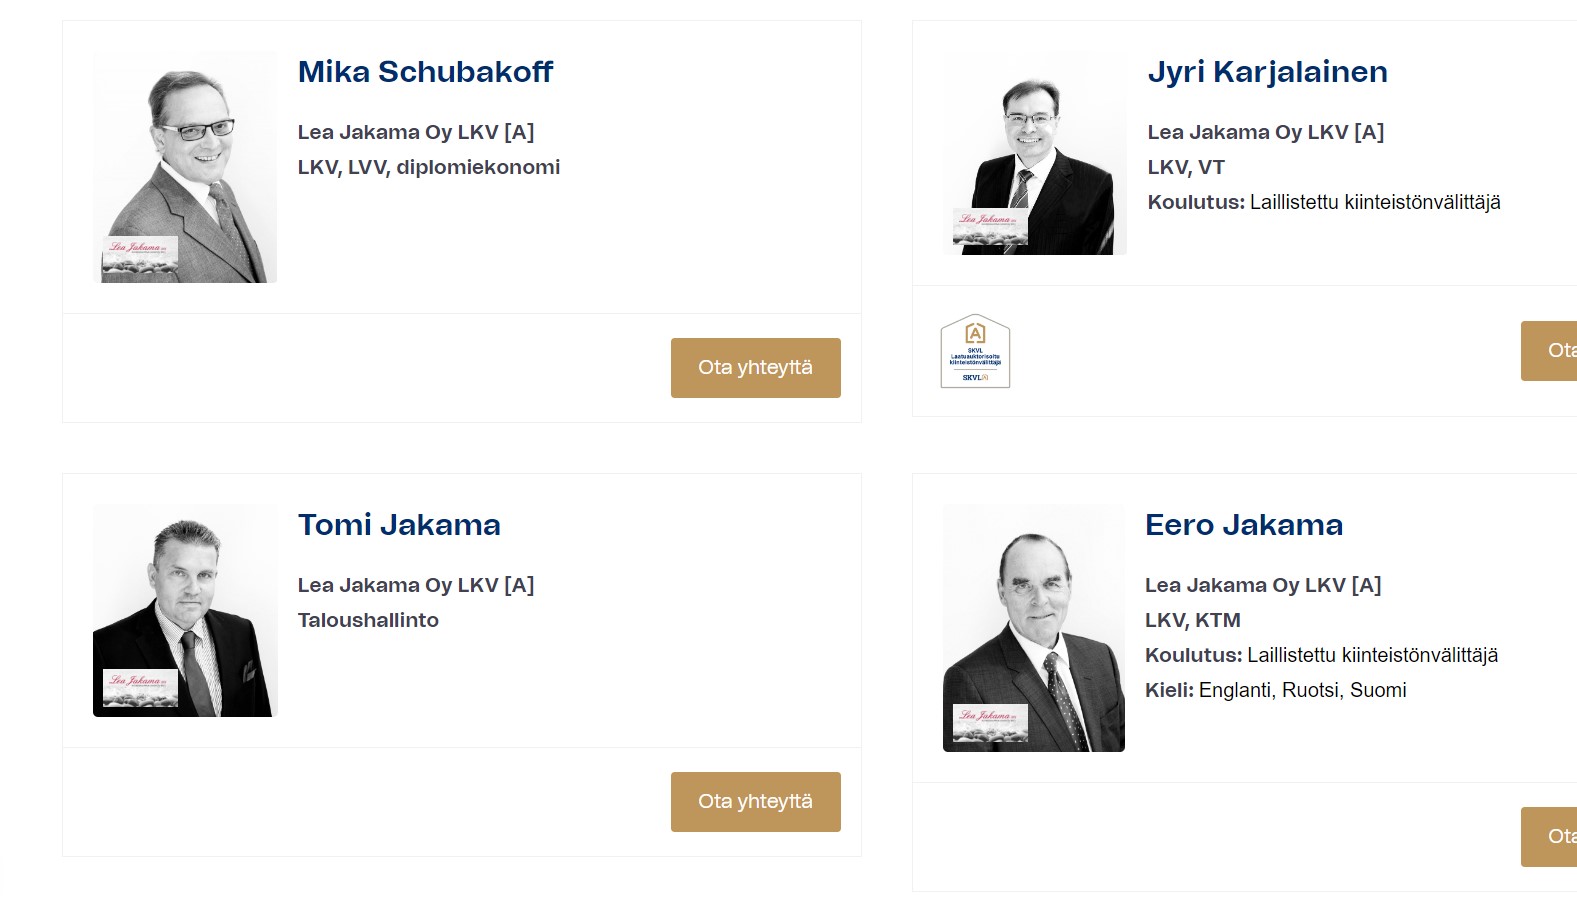
Task: Click the SKVL certification badge icon
Action: (975, 351)
